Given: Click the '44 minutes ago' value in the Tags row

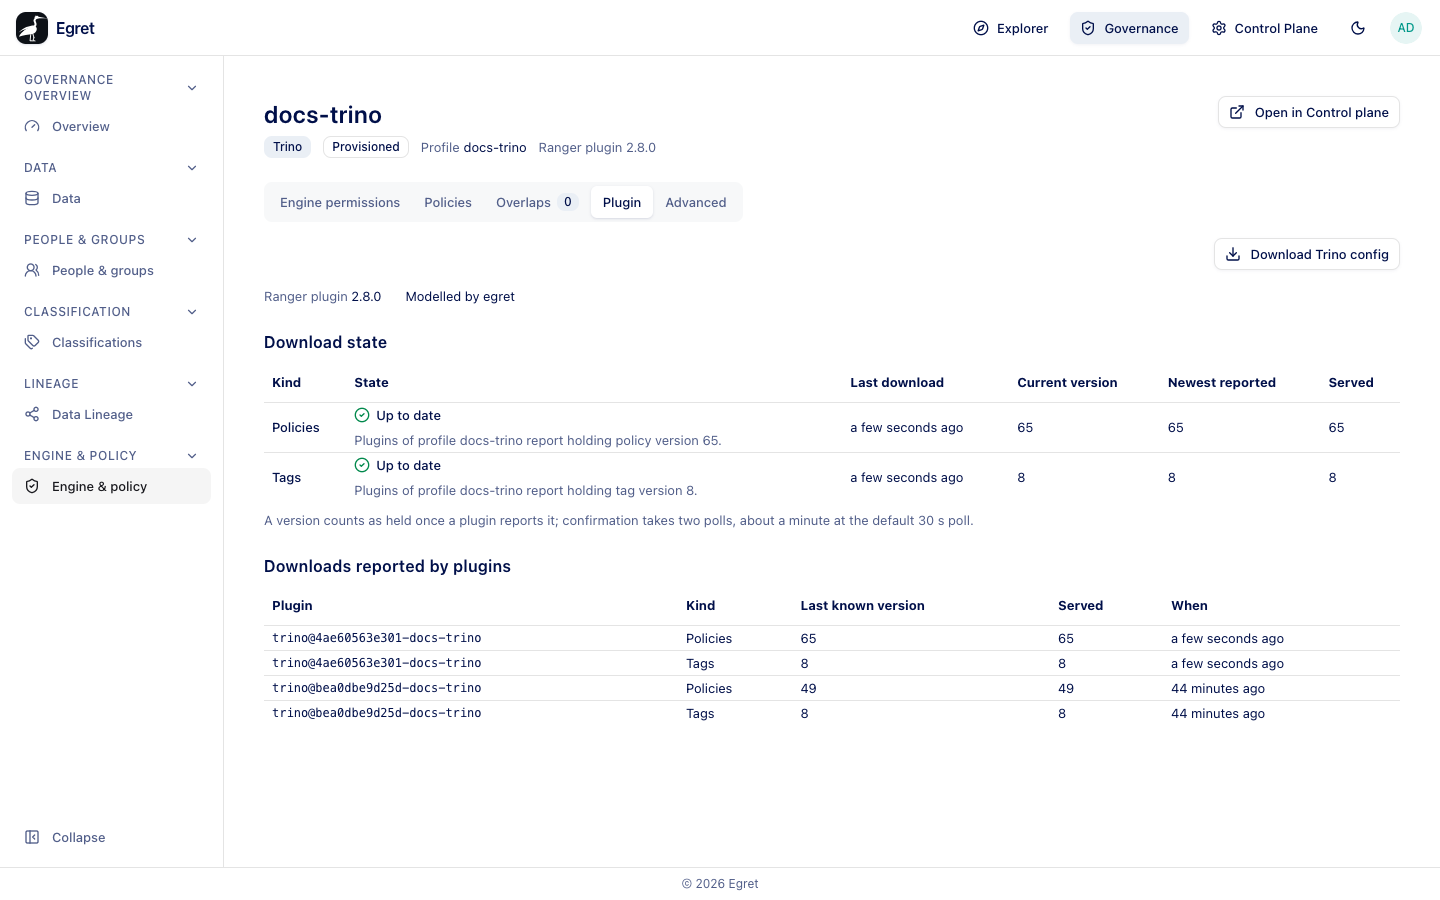Looking at the screenshot, I should 1218,714.
